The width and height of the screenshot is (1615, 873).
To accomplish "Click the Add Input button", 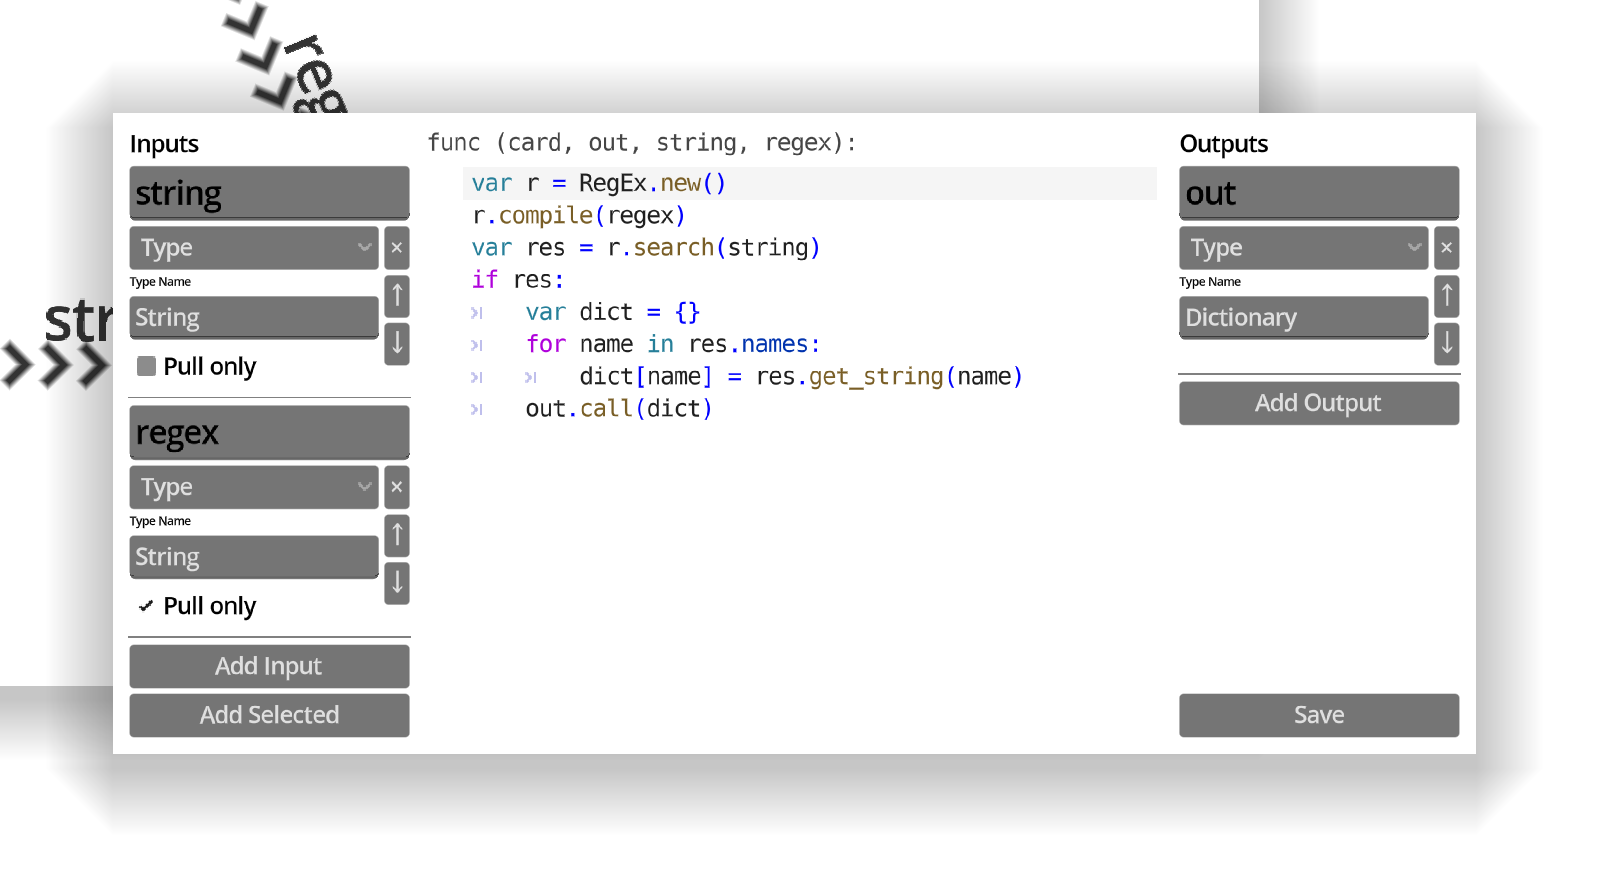I will (269, 666).
